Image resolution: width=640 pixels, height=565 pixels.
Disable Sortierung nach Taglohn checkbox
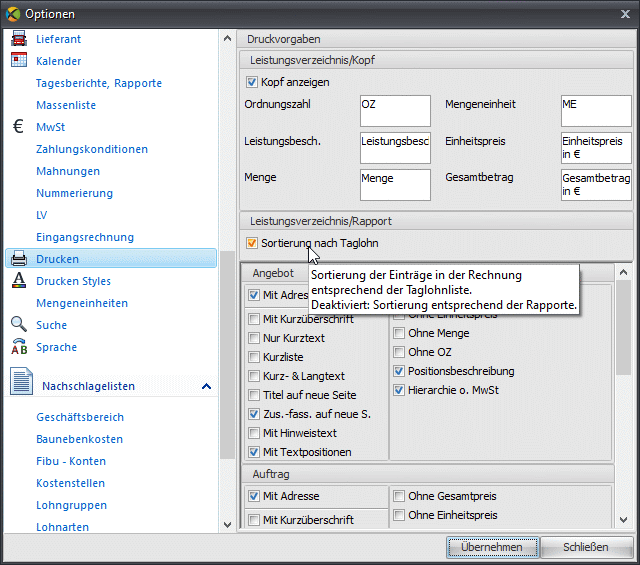(x=251, y=243)
